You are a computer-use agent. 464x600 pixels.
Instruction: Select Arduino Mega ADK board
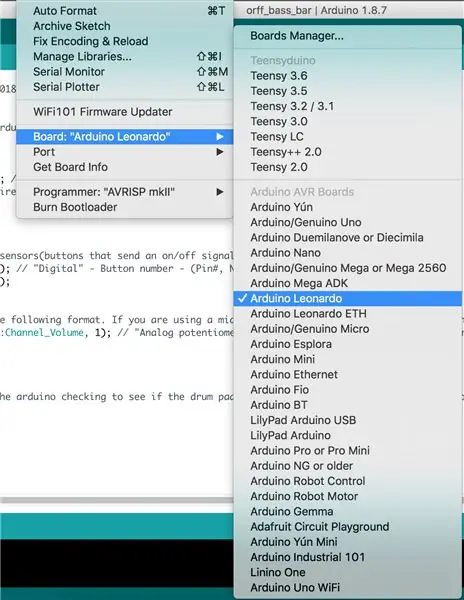(x=348, y=283)
